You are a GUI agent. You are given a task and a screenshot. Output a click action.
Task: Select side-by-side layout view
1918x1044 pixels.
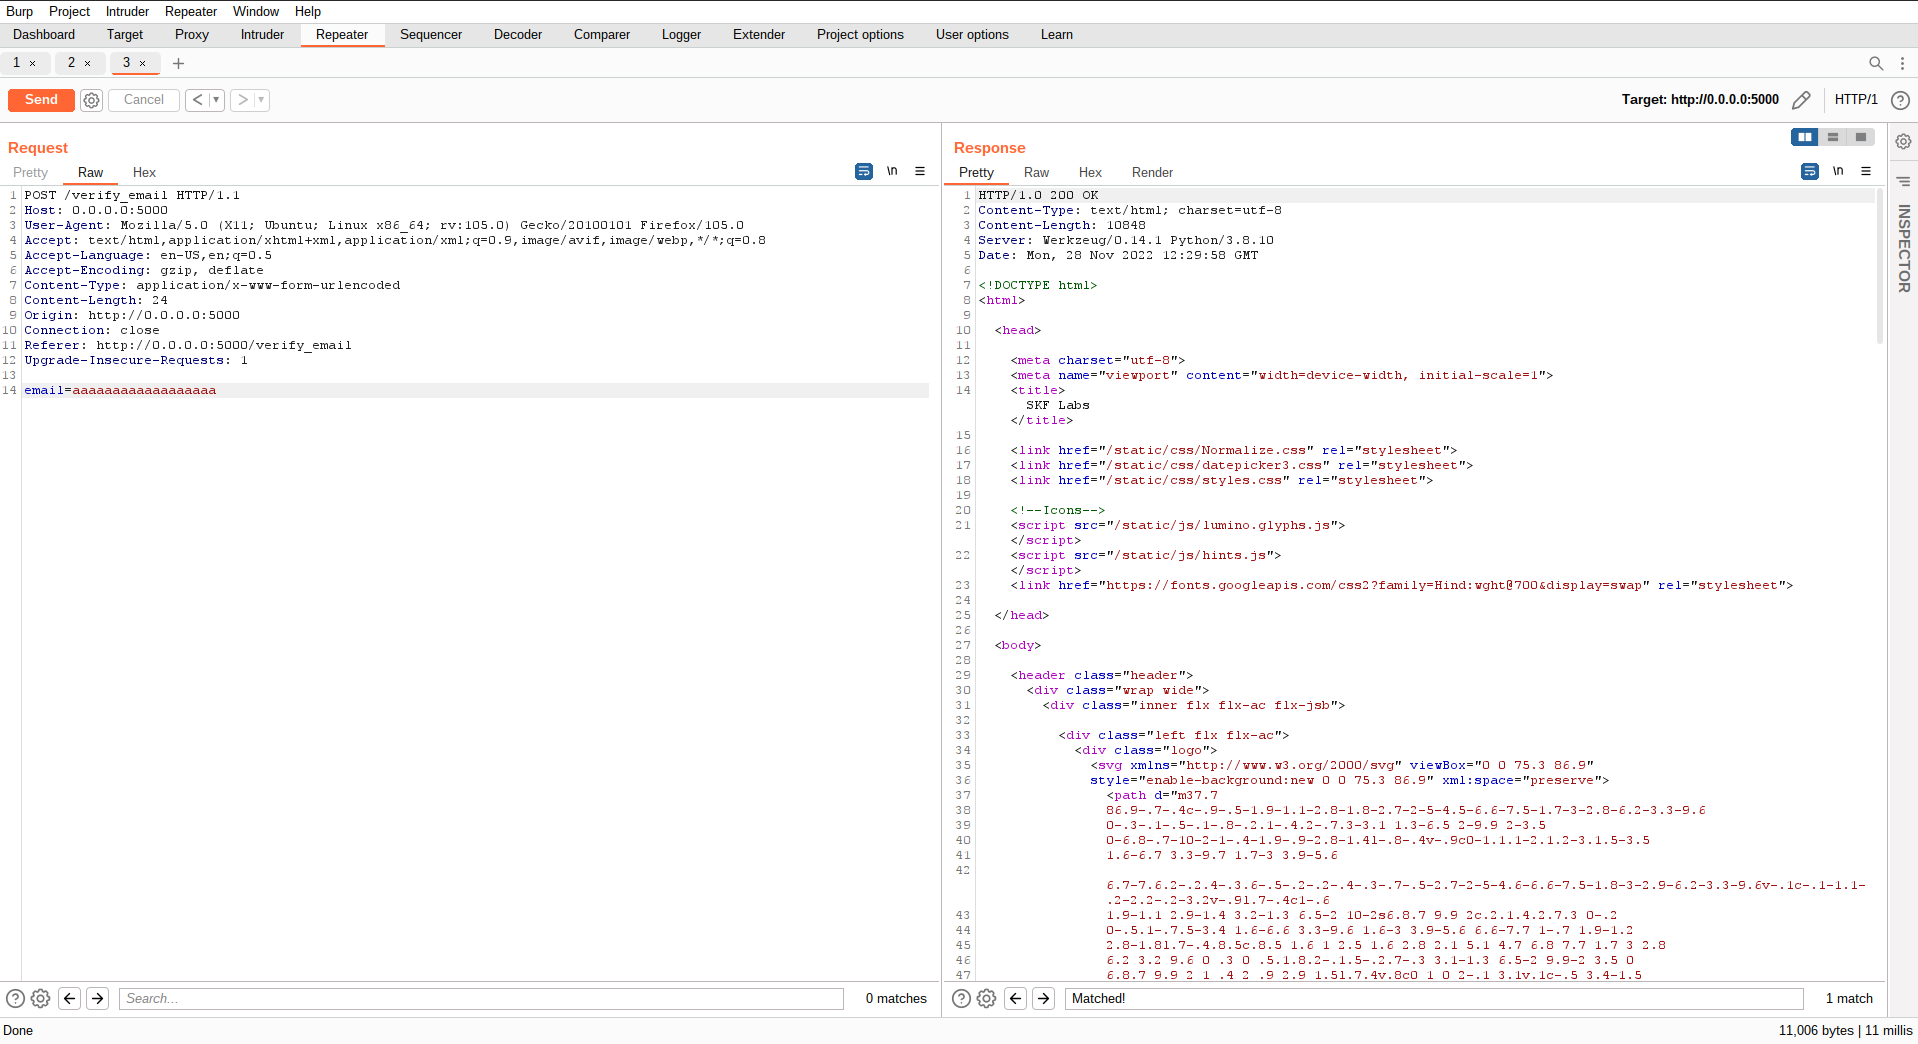tap(1804, 137)
